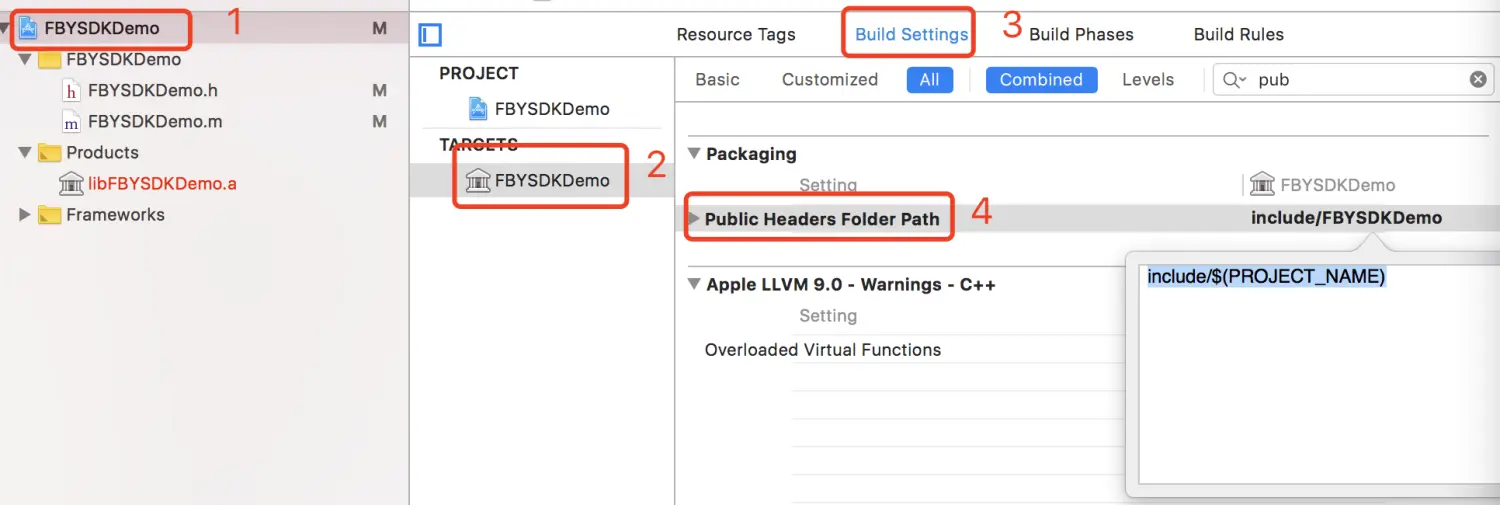Switch to Combined view mode
Image resolution: width=1500 pixels, height=505 pixels.
(1041, 80)
